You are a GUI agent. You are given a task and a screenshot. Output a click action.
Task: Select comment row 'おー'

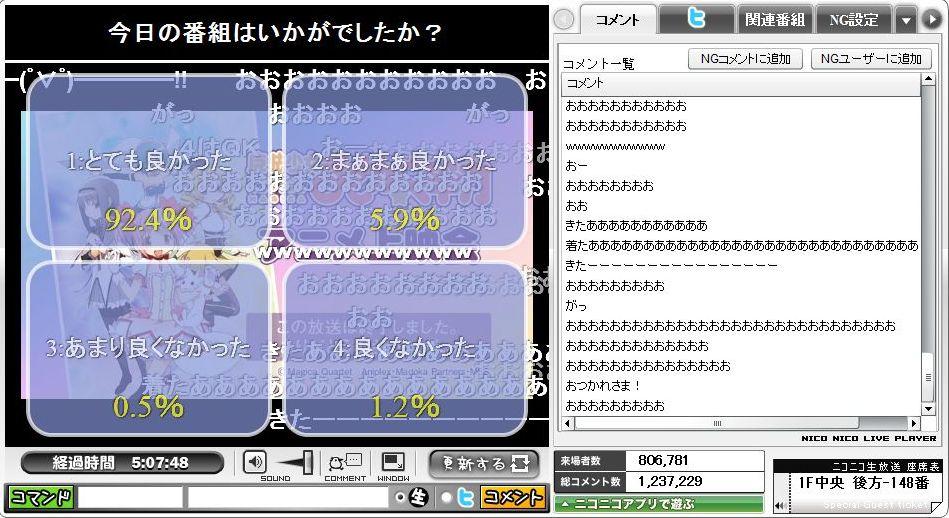point(741,166)
